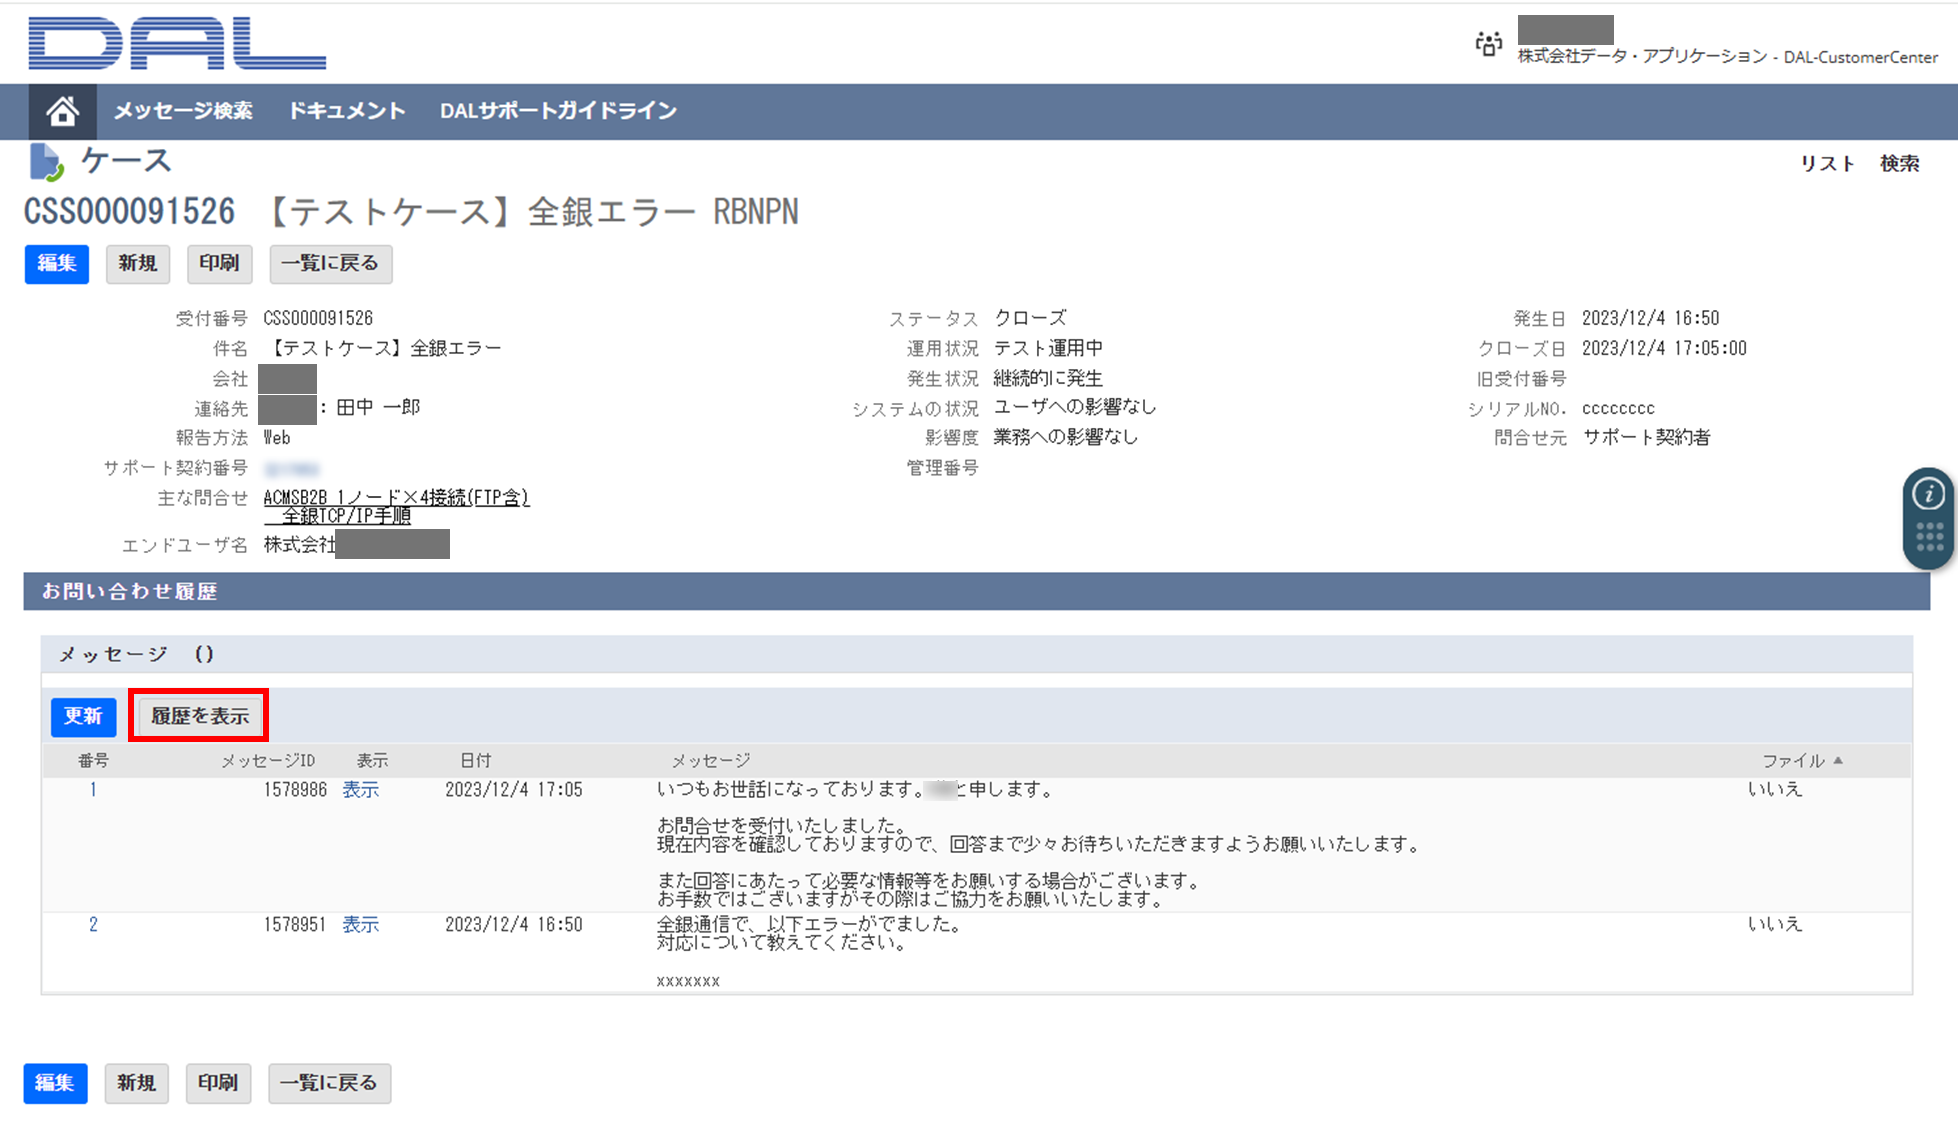The height and width of the screenshot is (1125, 1958).
Task: Click the DAL logo
Action: click(x=177, y=44)
